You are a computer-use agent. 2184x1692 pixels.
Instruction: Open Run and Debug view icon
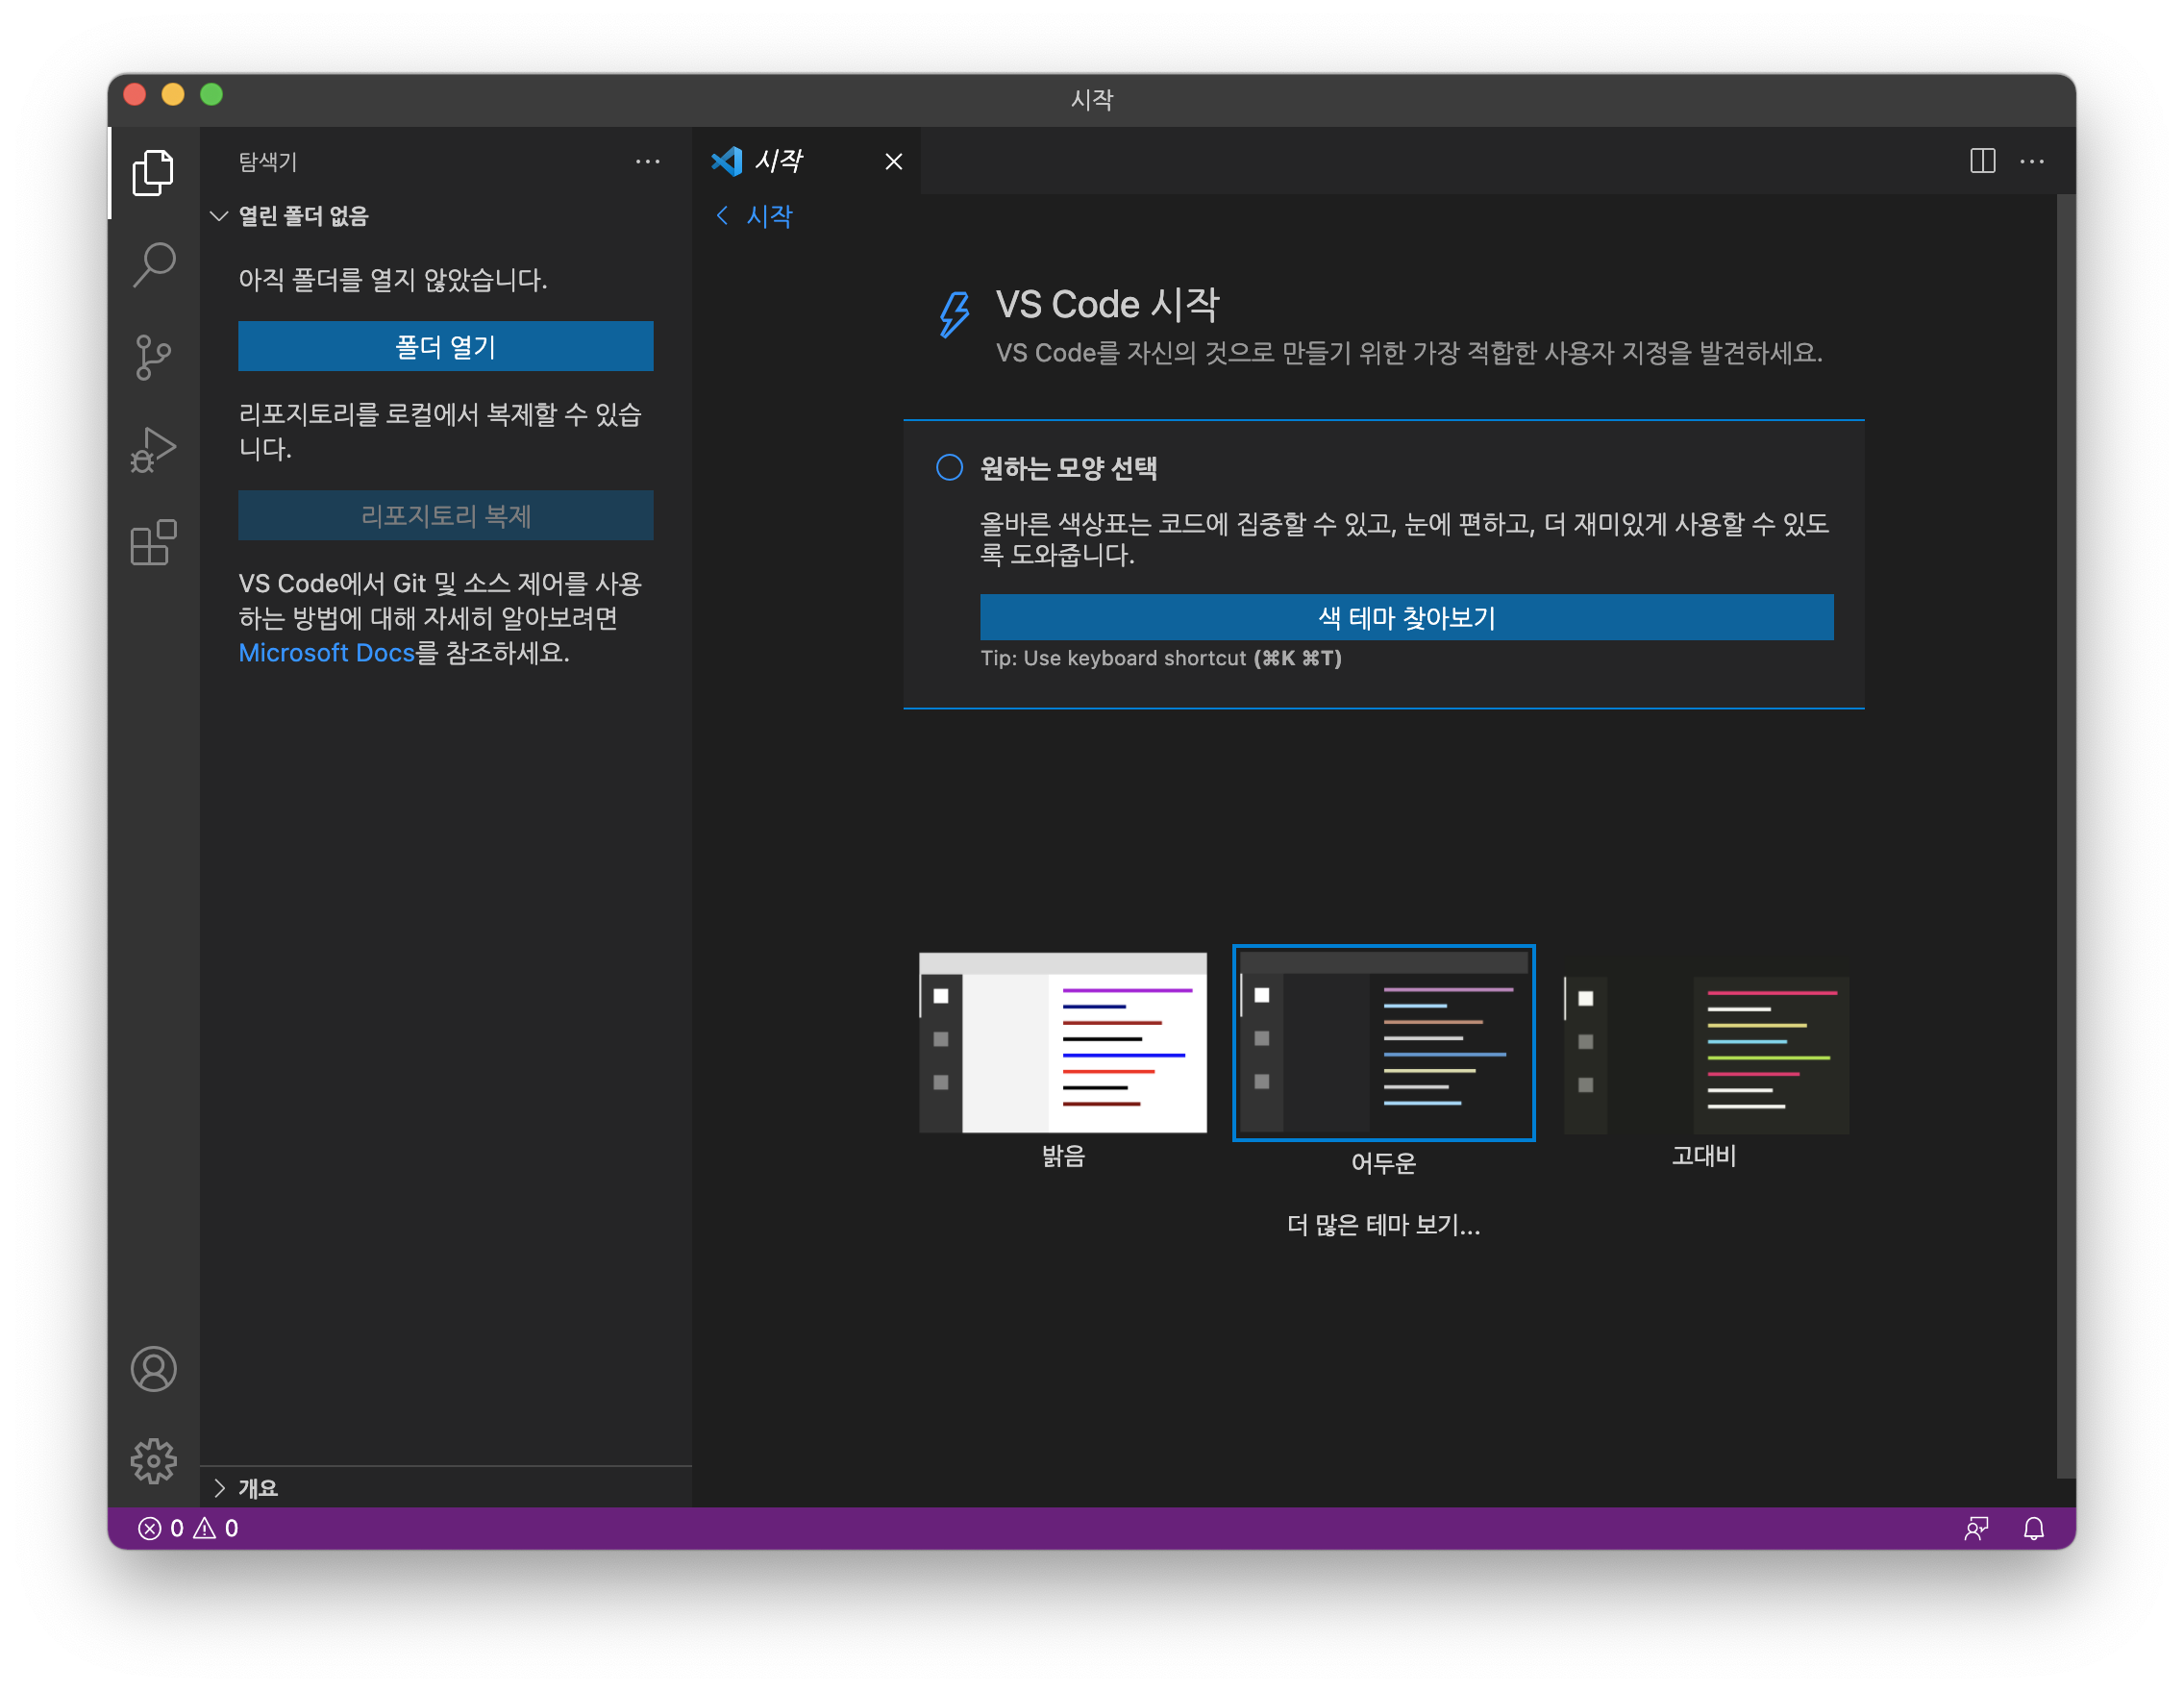(153, 450)
